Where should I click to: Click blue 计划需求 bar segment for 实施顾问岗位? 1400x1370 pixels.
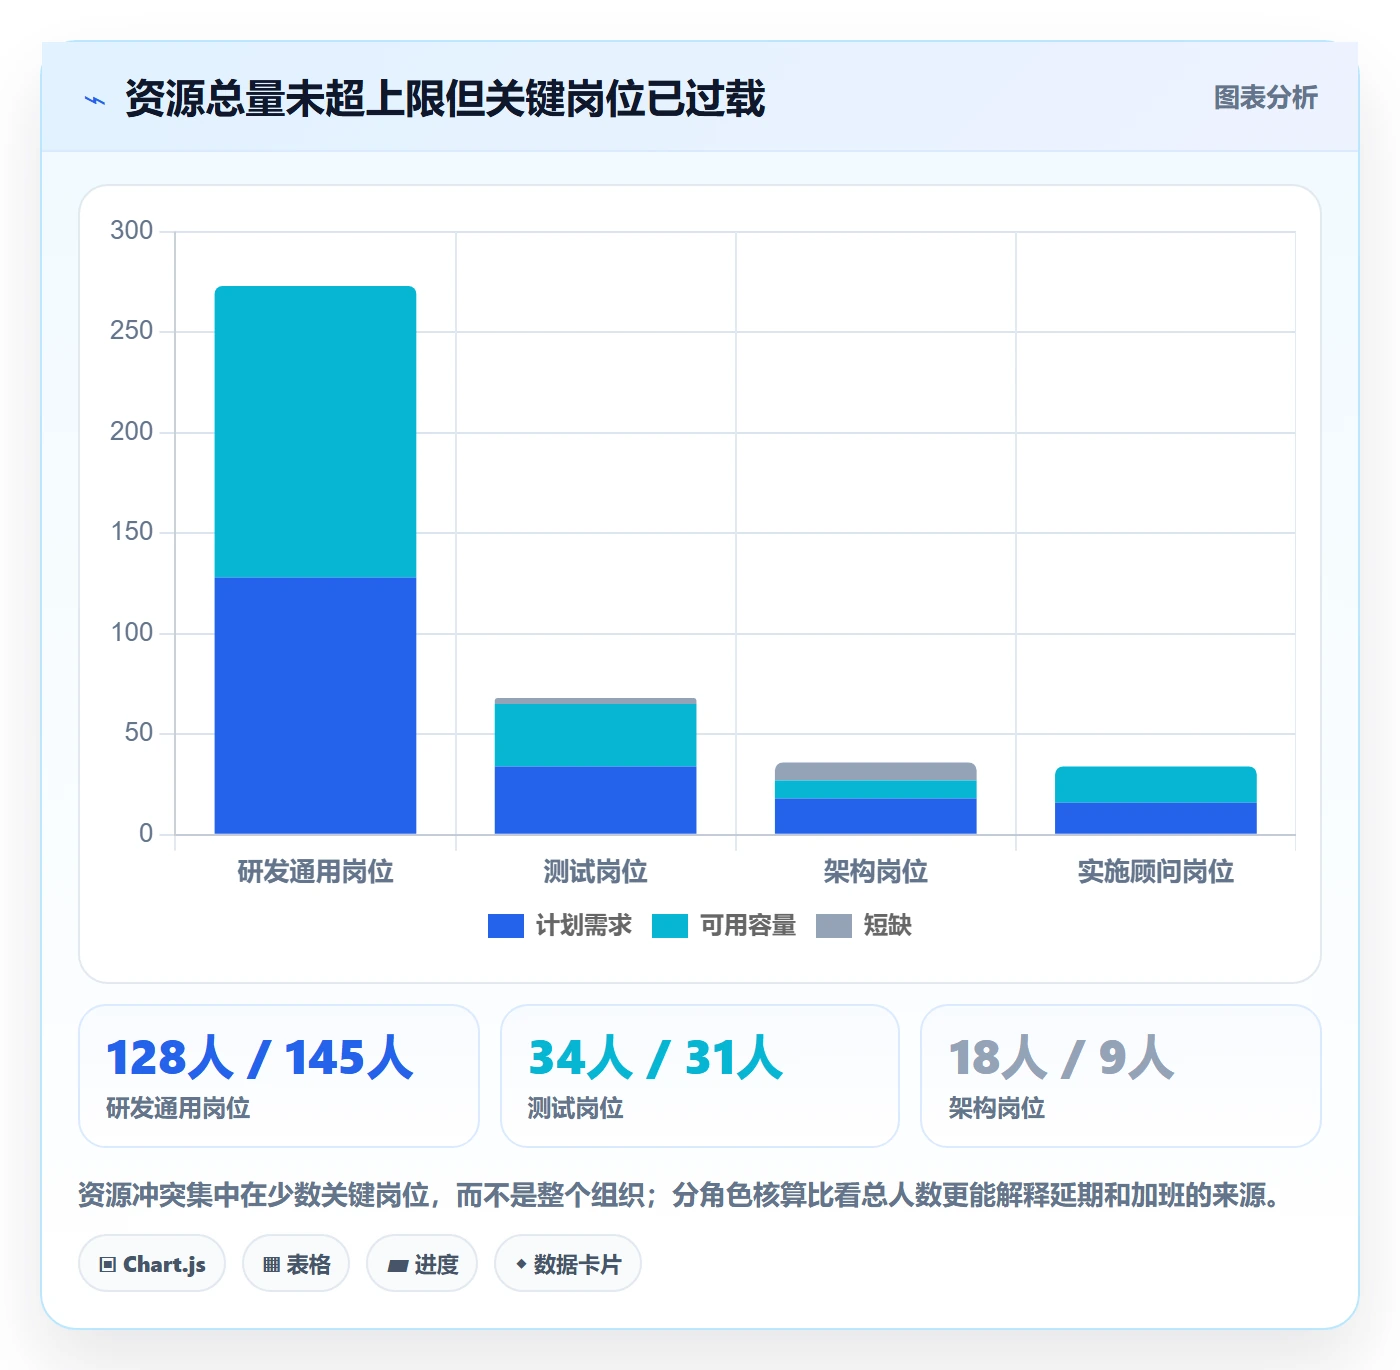(x=1155, y=819)
